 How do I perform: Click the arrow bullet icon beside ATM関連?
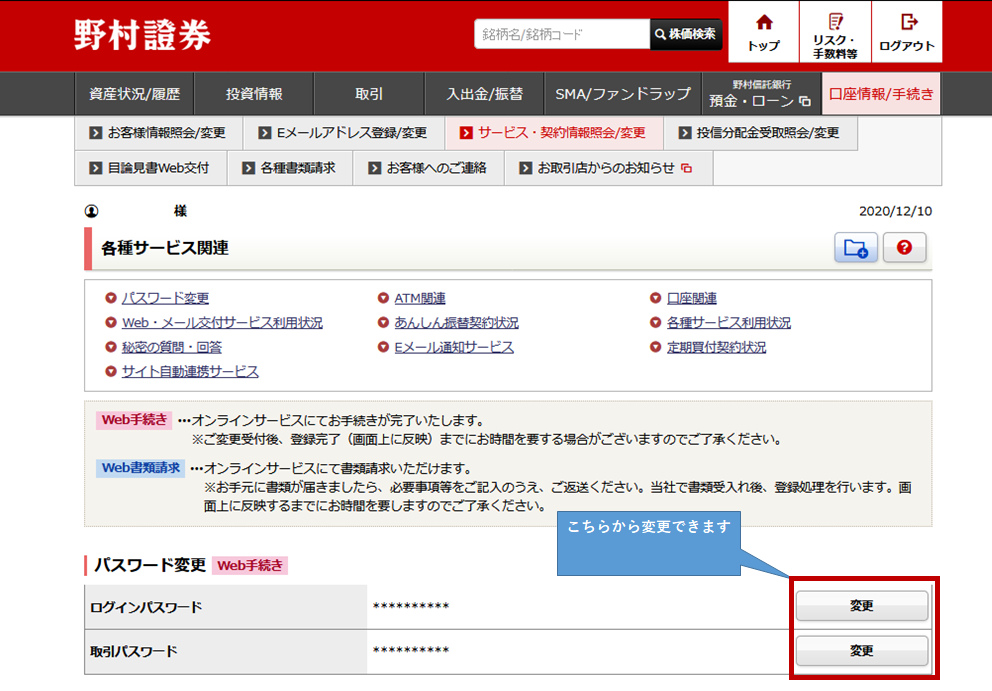coord(383,298)
